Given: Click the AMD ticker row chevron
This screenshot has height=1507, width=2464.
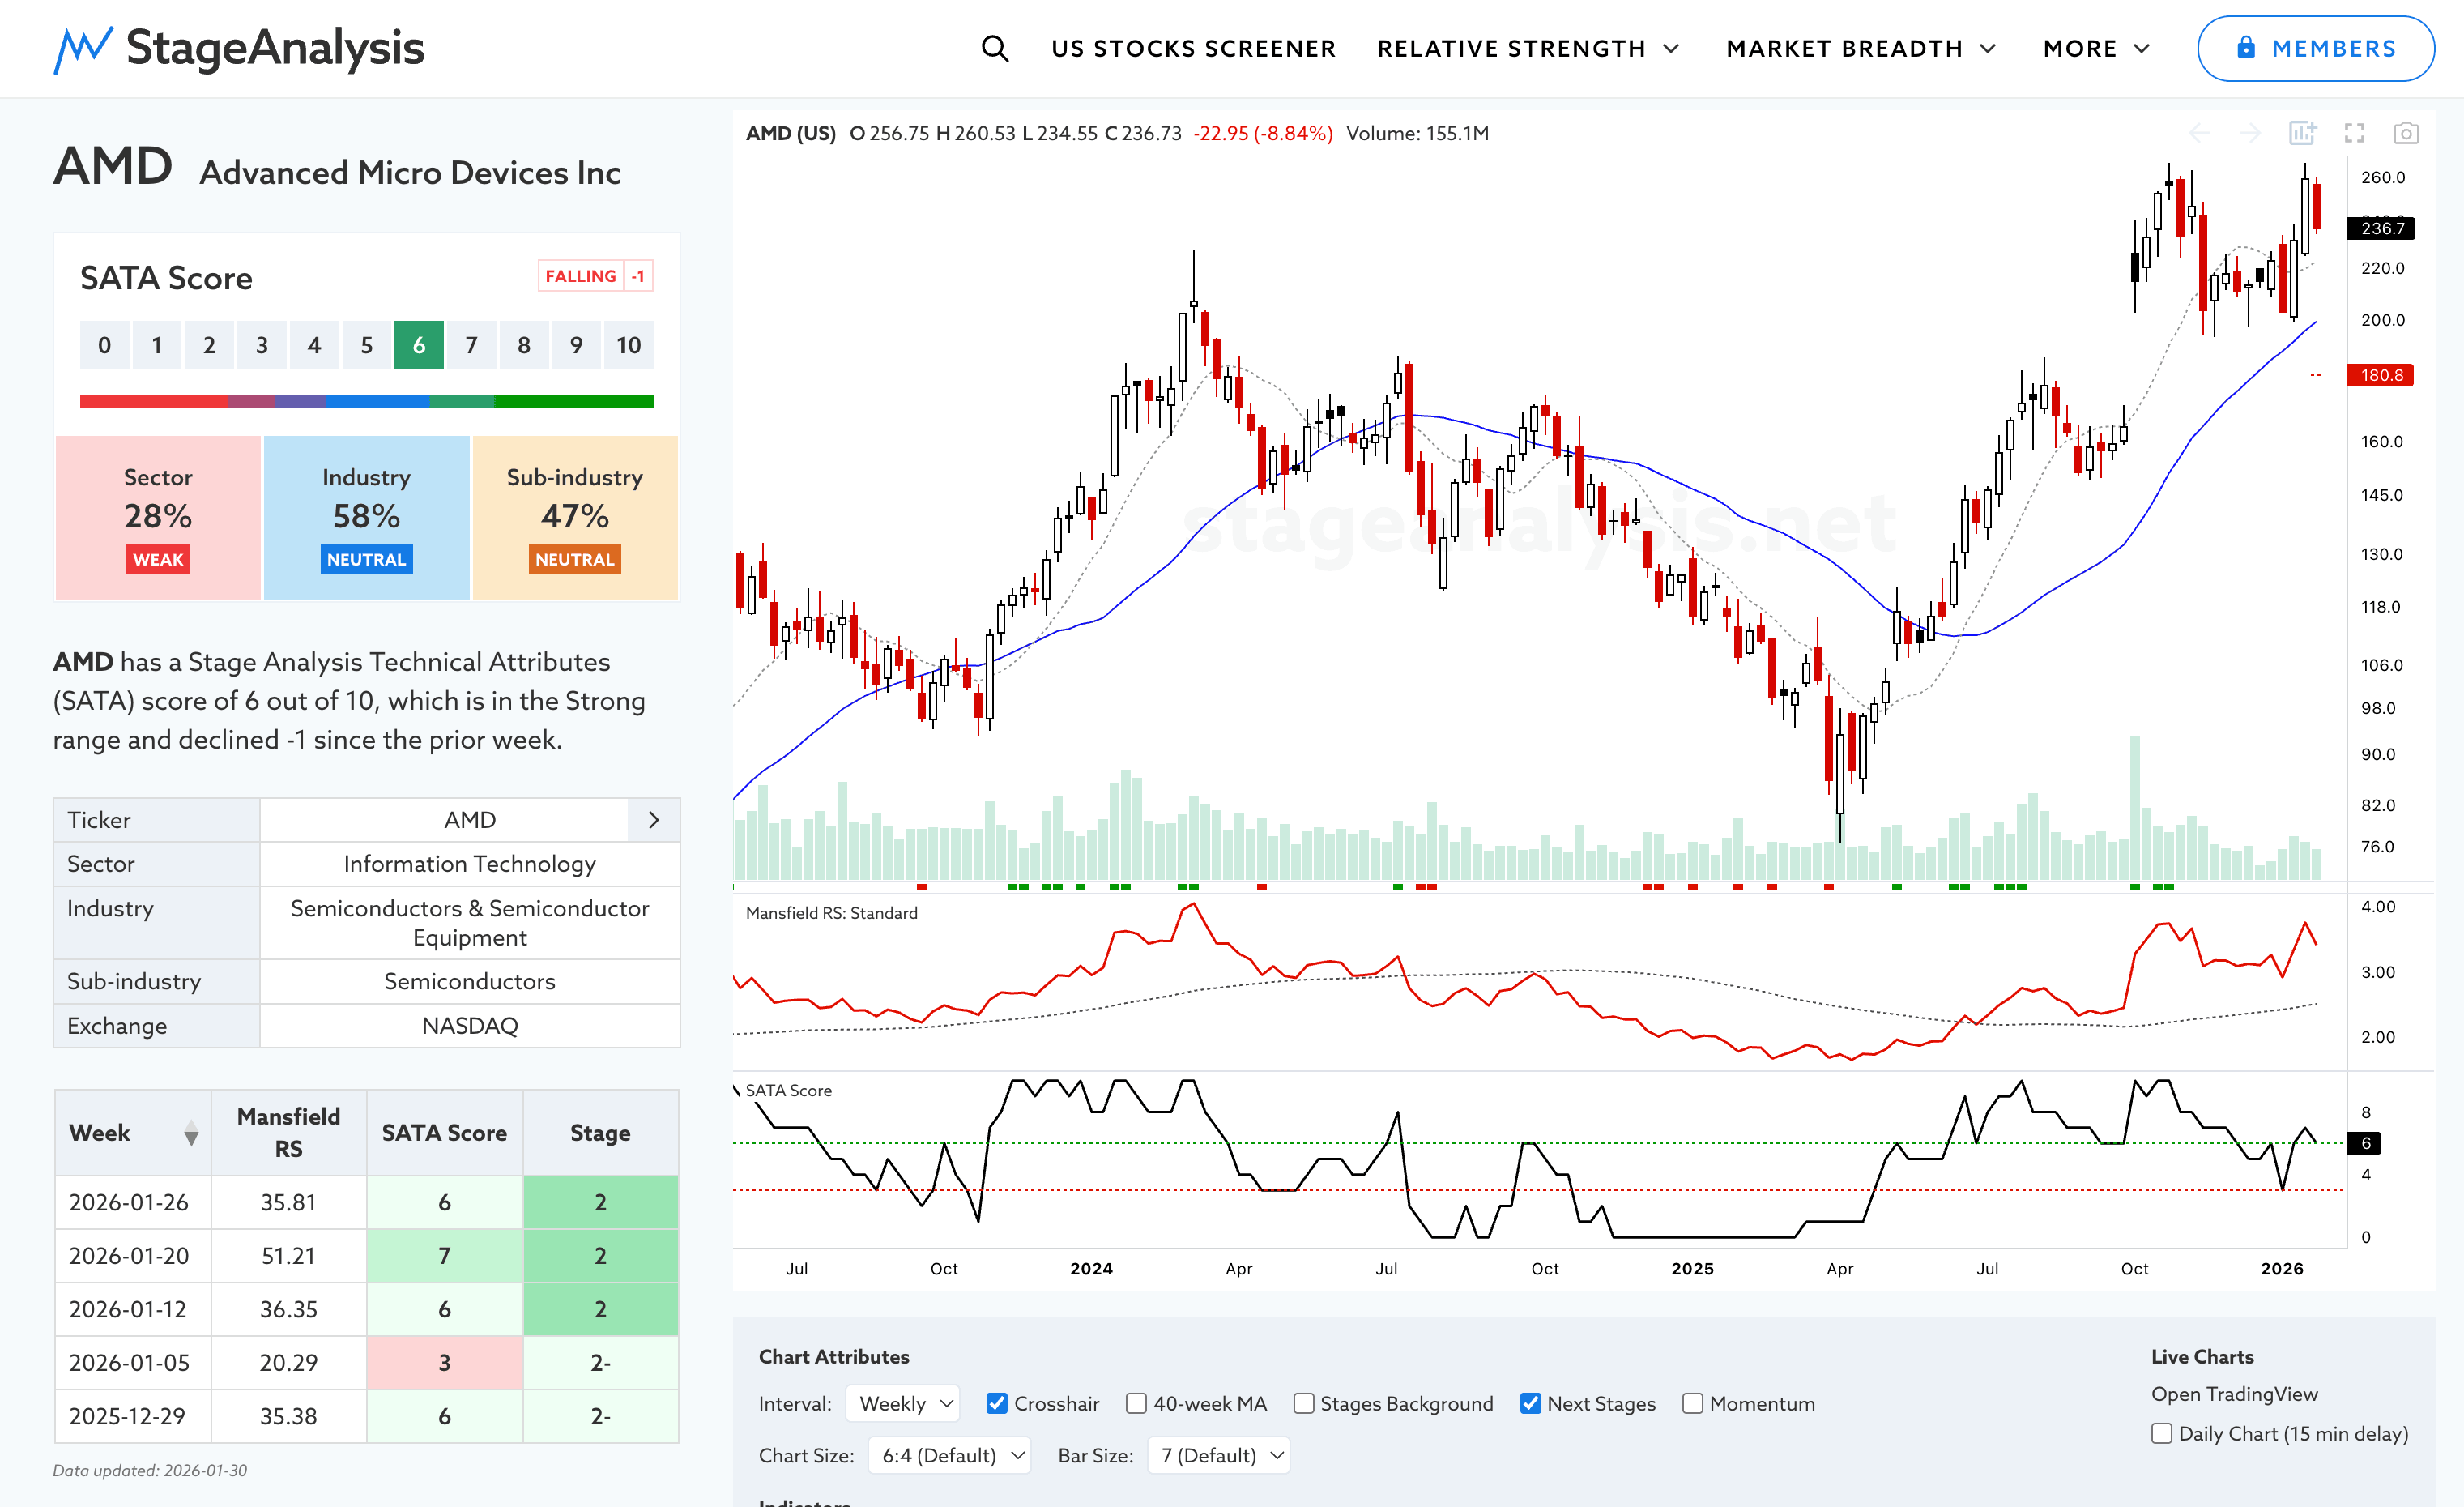Looking at the screenshot, I should click(x=654, y=820).
